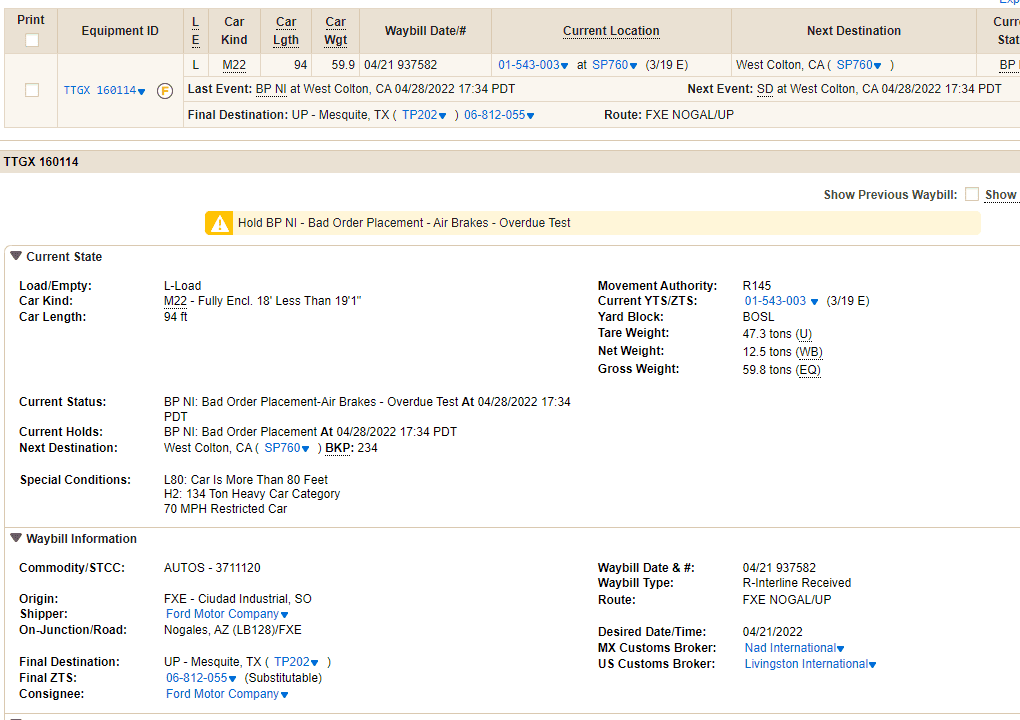
Task: Click the Waybill Date/# column header
Action: coord(425,31)
